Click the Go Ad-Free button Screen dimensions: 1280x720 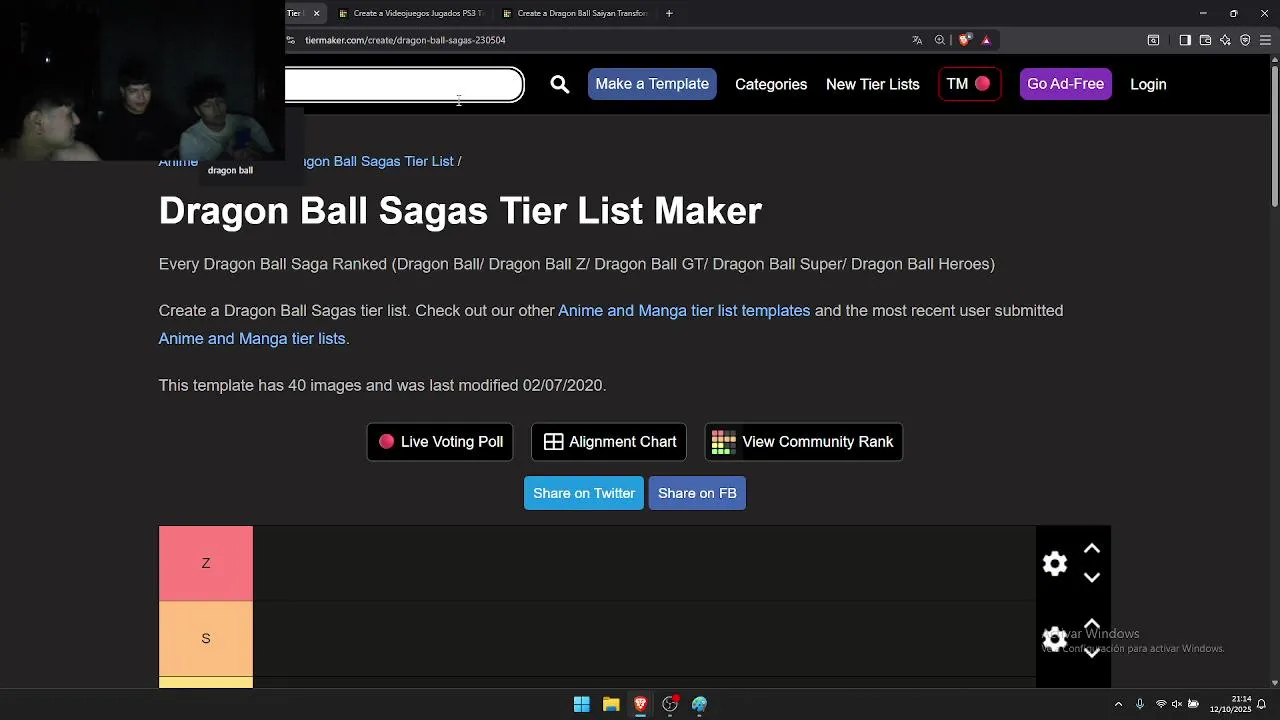(x=1065, y=84)
